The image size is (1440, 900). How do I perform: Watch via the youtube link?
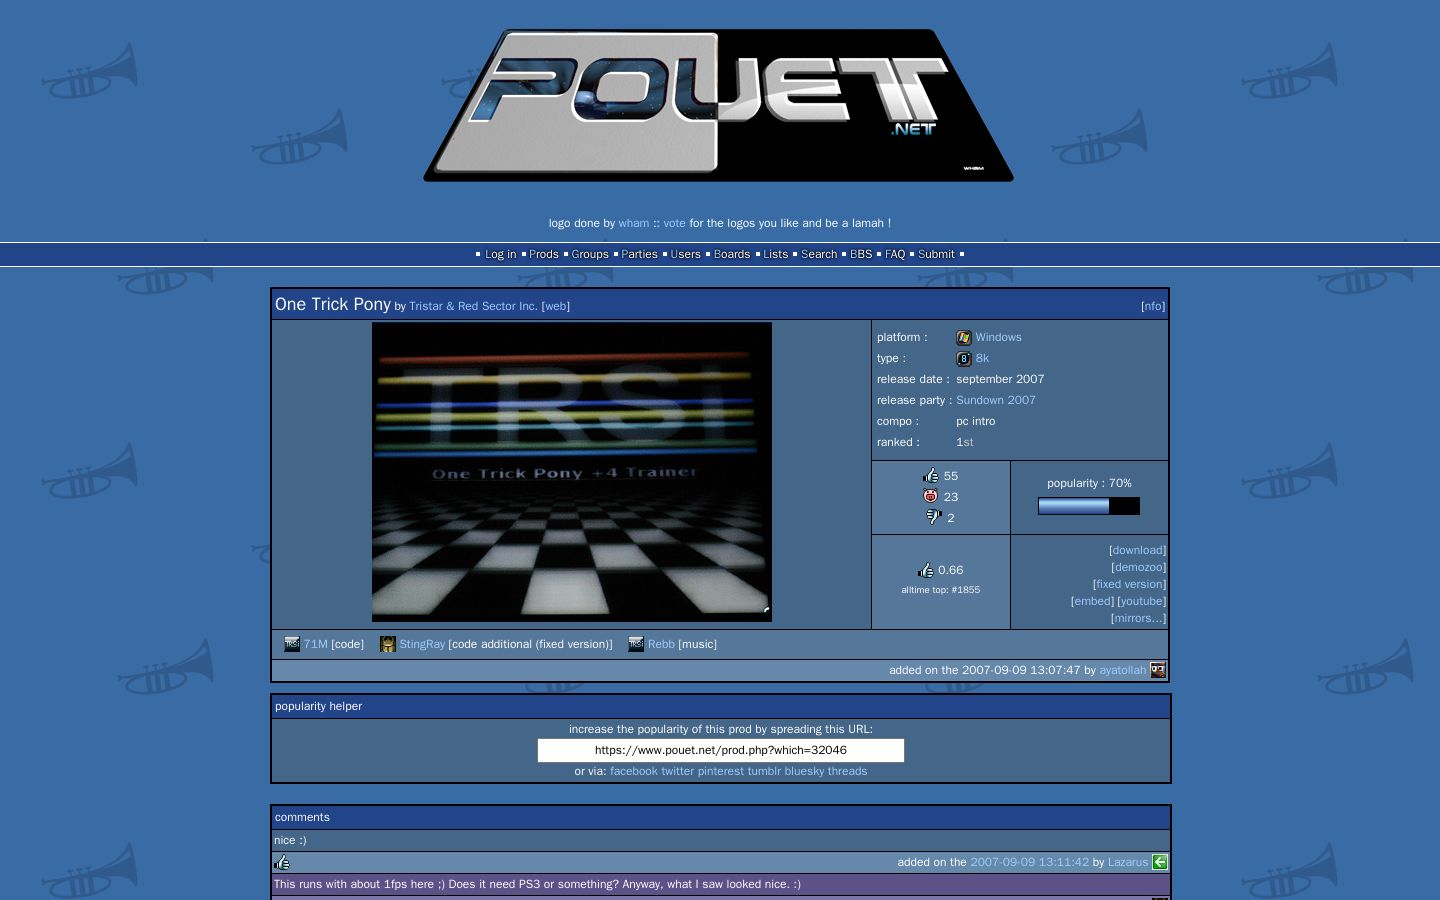coord(1141,601)
